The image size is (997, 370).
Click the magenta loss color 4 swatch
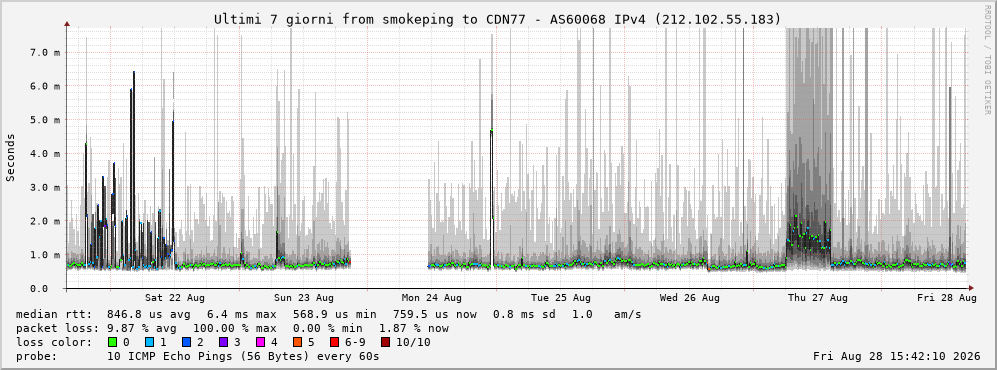(258, 343)
